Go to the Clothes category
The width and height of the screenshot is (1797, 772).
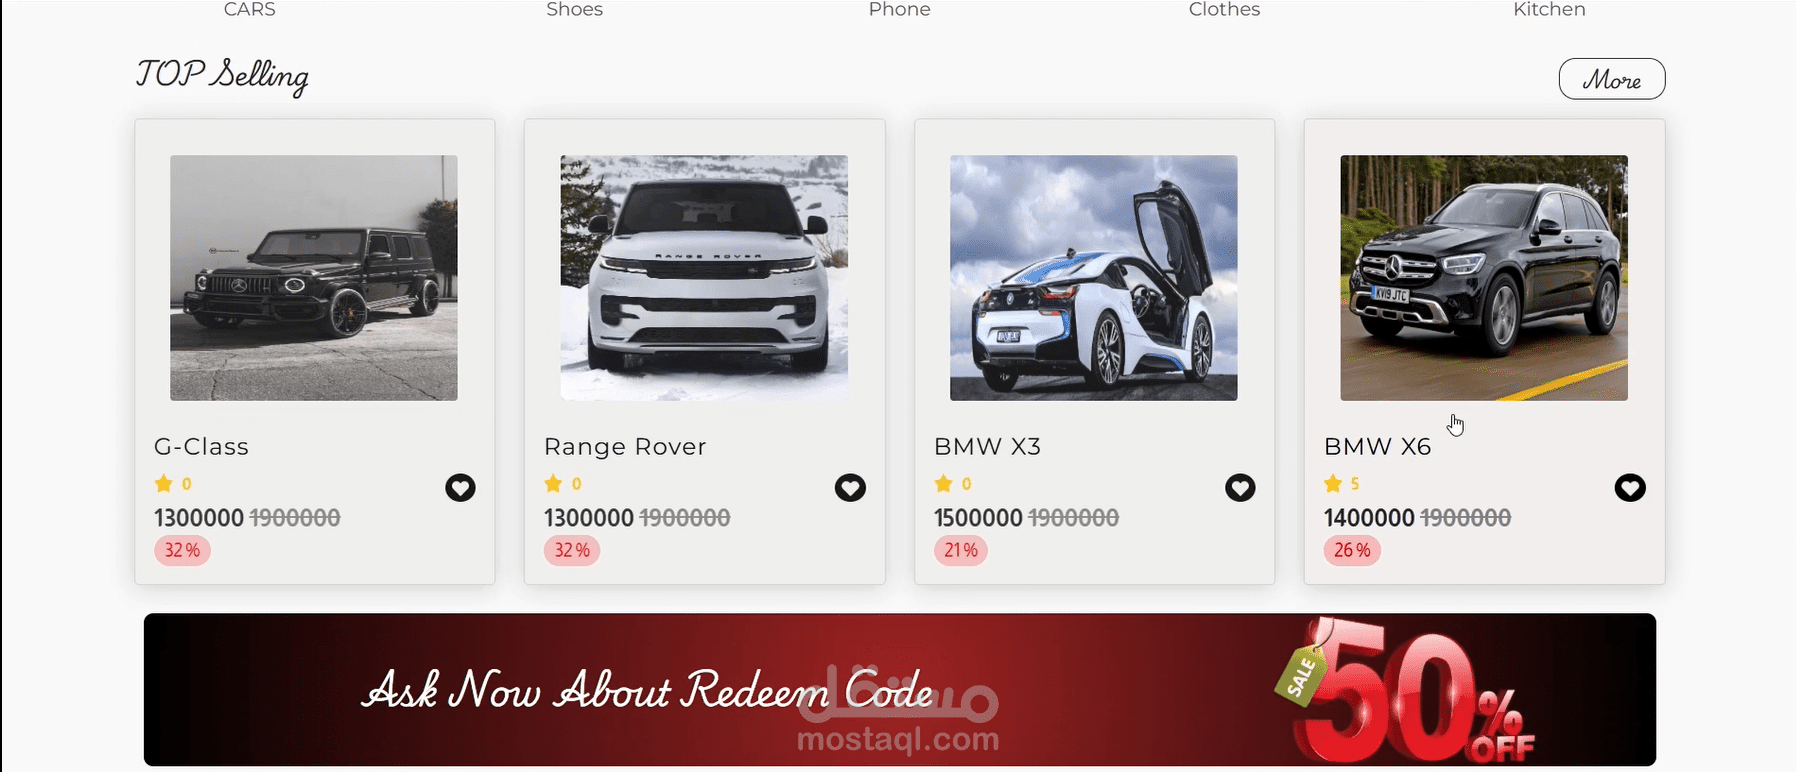point(1225,9)
